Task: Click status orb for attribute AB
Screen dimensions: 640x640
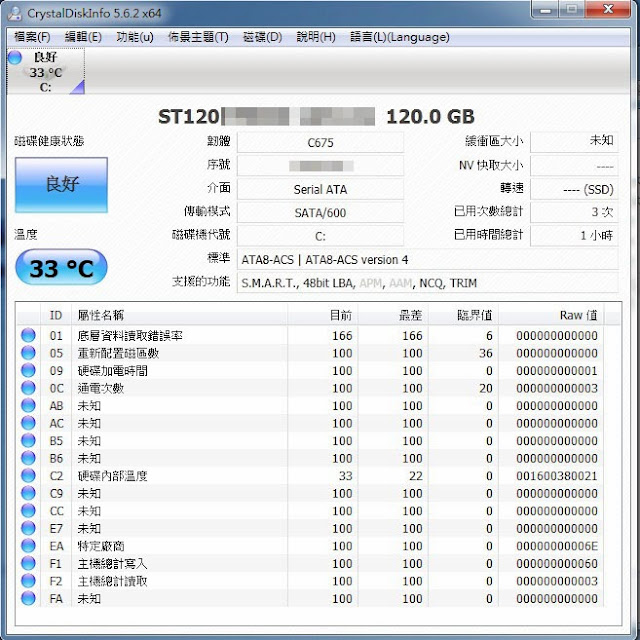Action: click(x=28, y=405)
